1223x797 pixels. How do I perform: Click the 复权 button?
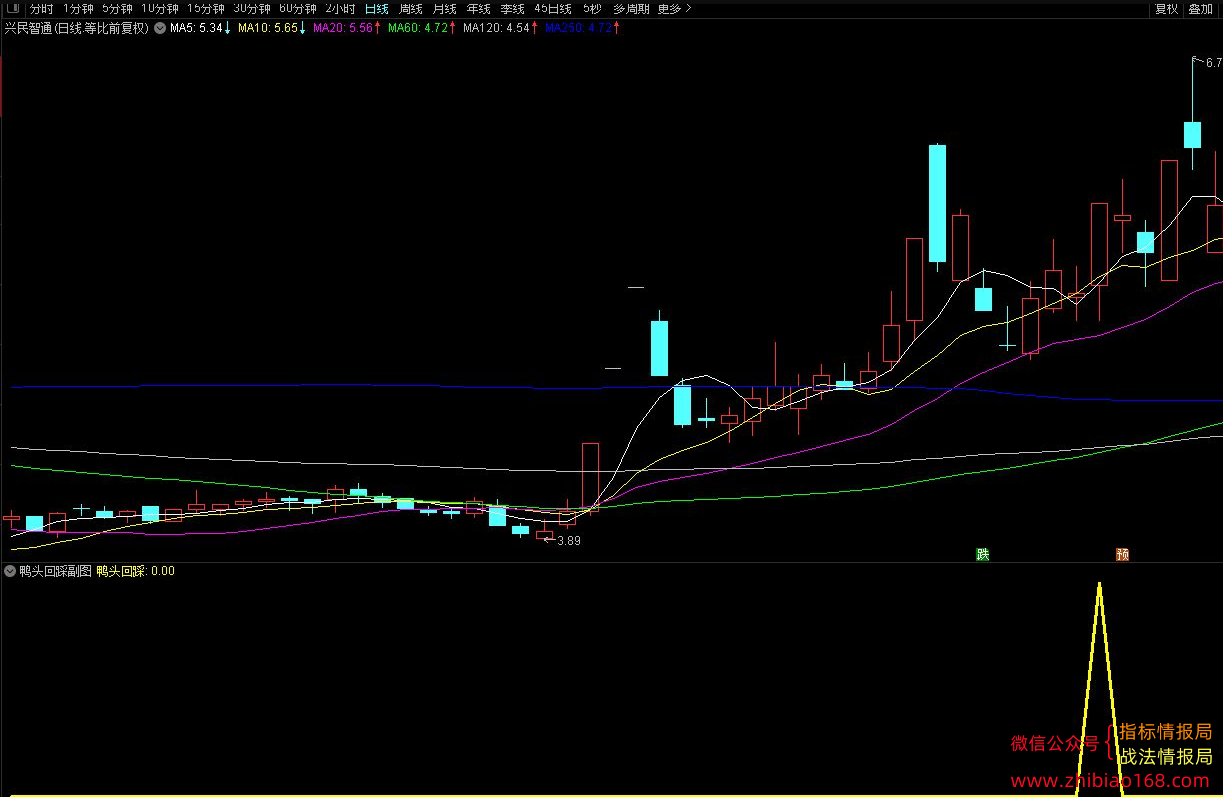pos(1166,9)
